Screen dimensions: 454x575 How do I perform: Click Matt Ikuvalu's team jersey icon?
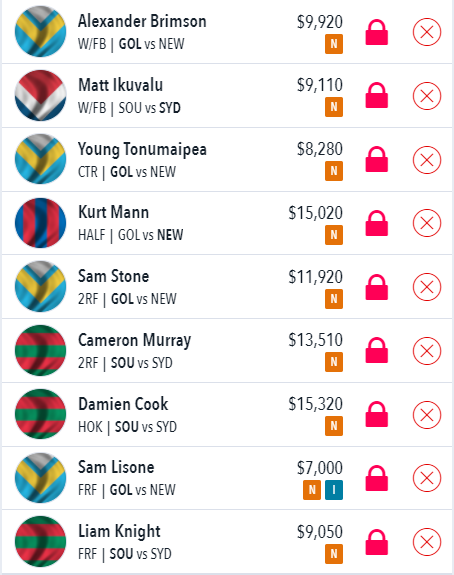click(x=40, y=95)
